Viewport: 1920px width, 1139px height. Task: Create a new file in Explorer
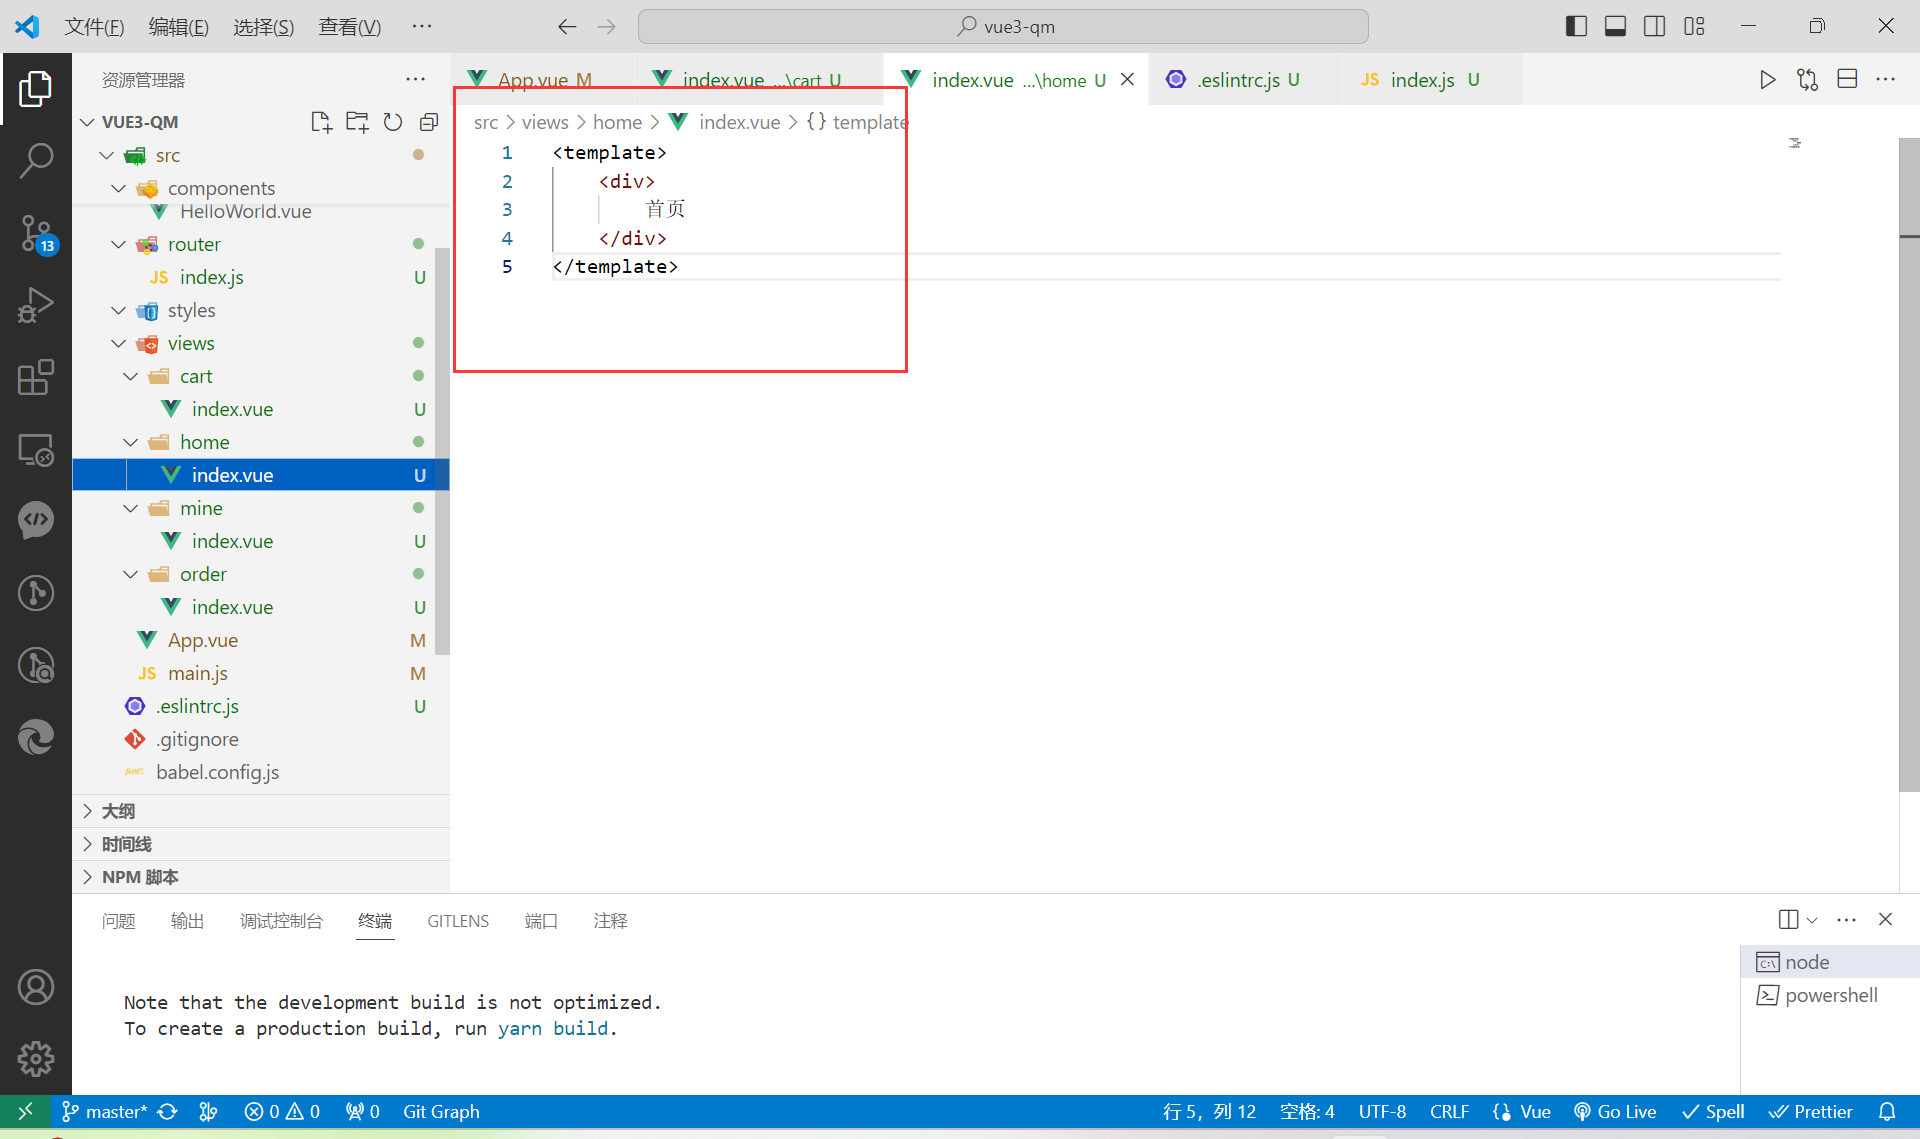(321, 121)
